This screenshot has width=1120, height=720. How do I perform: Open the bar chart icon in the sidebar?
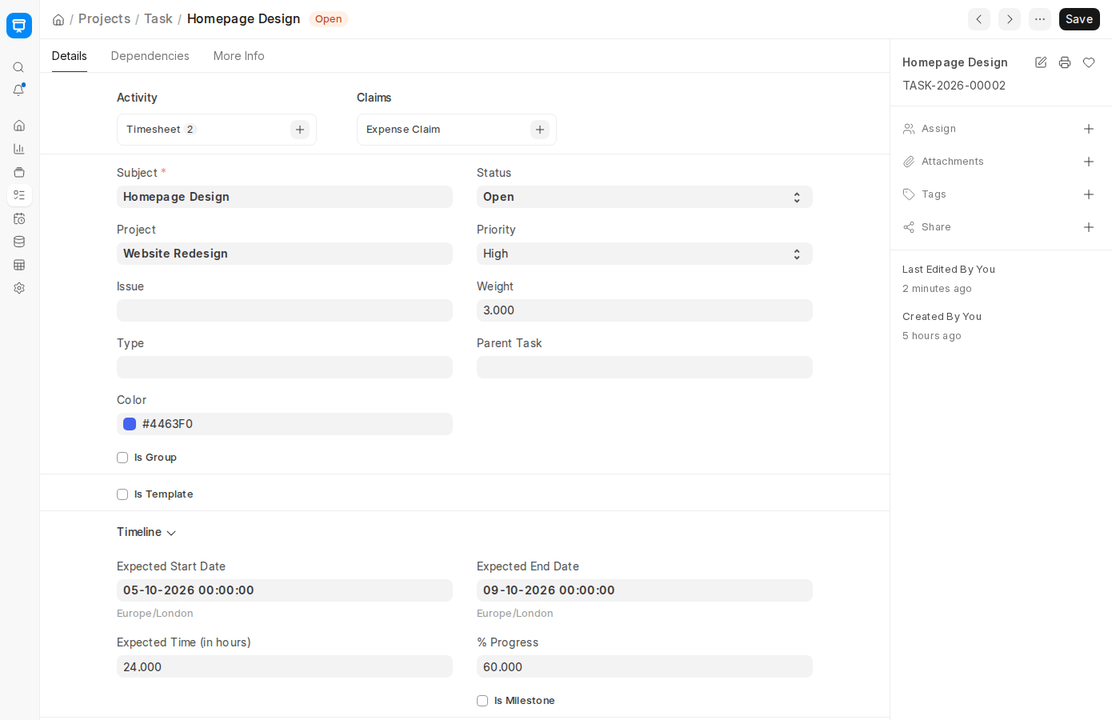(x=19, y=149)
